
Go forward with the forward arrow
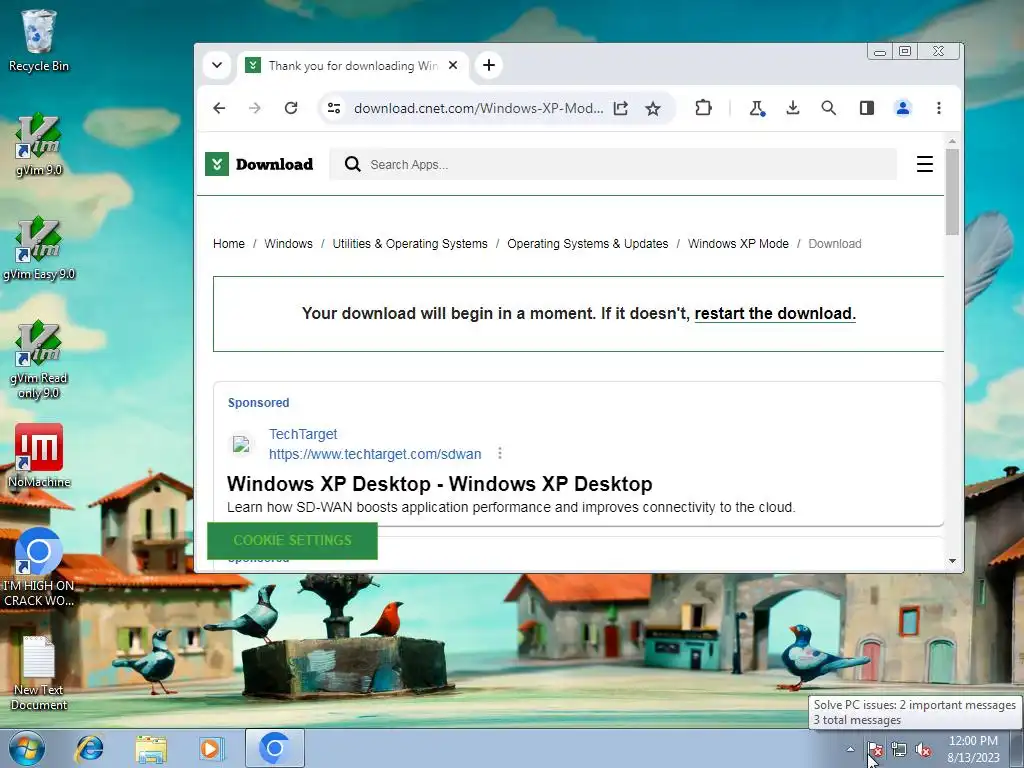pyautogui.click(x=255, y=108)
